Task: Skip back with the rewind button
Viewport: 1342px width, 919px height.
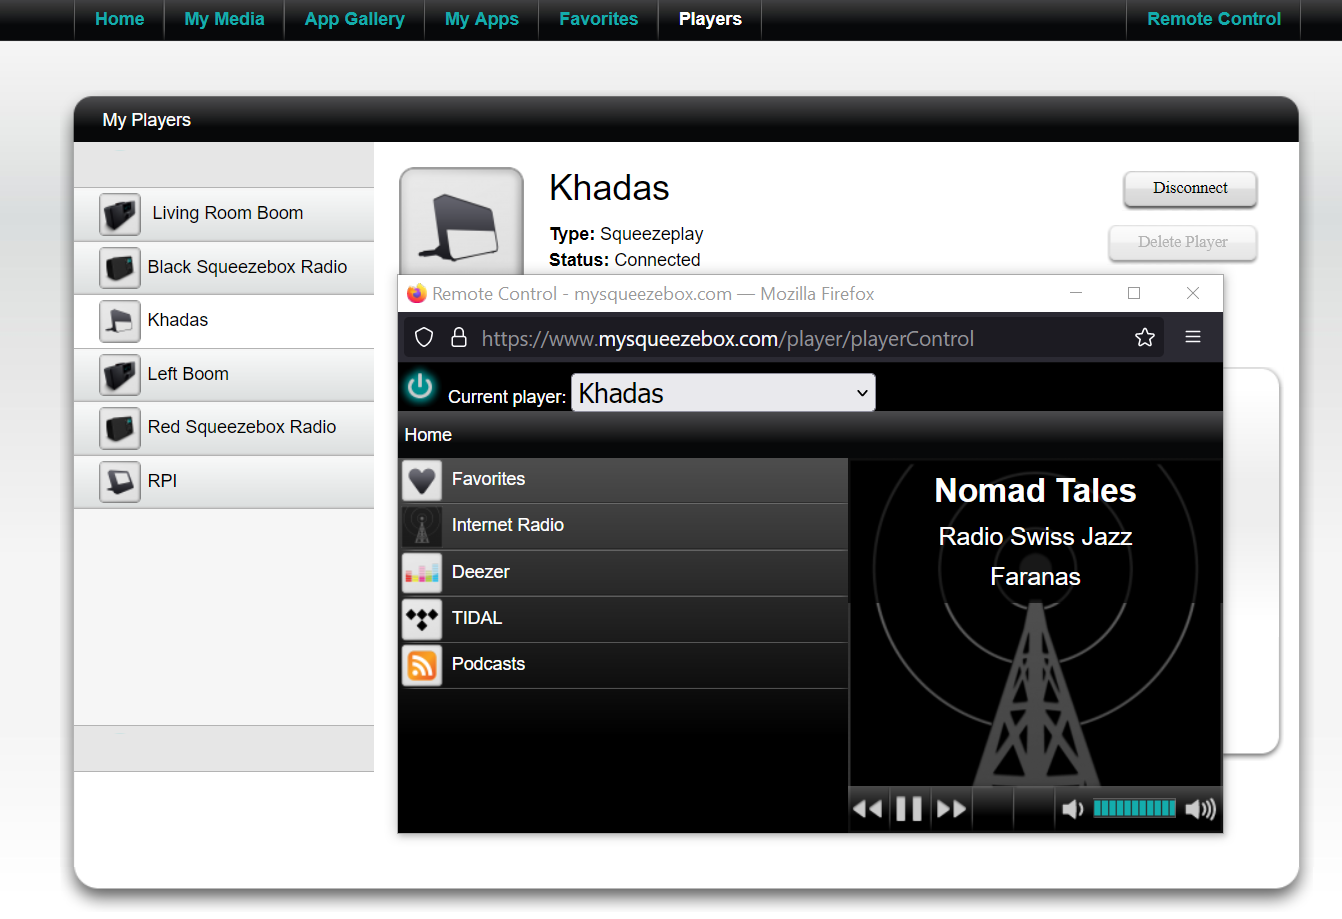Action: [868, 809]
